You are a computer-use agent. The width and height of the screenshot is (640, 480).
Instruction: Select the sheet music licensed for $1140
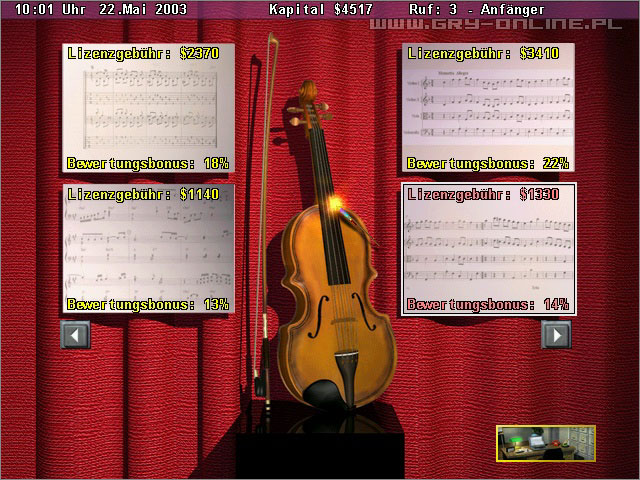click(149, 248)
